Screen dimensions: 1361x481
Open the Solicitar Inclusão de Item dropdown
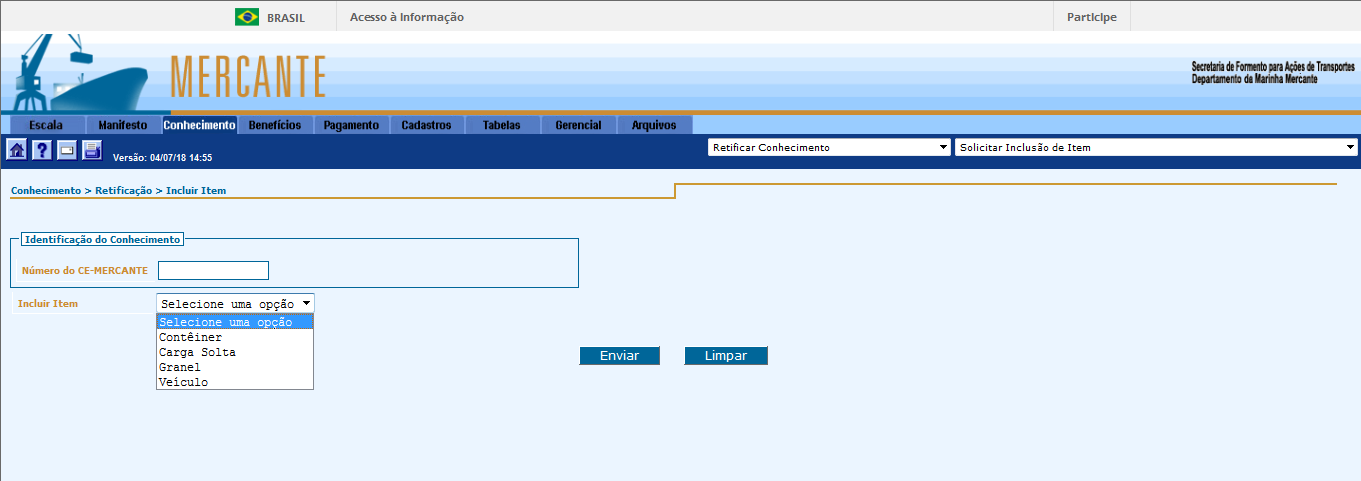(x=1156, y=147)
